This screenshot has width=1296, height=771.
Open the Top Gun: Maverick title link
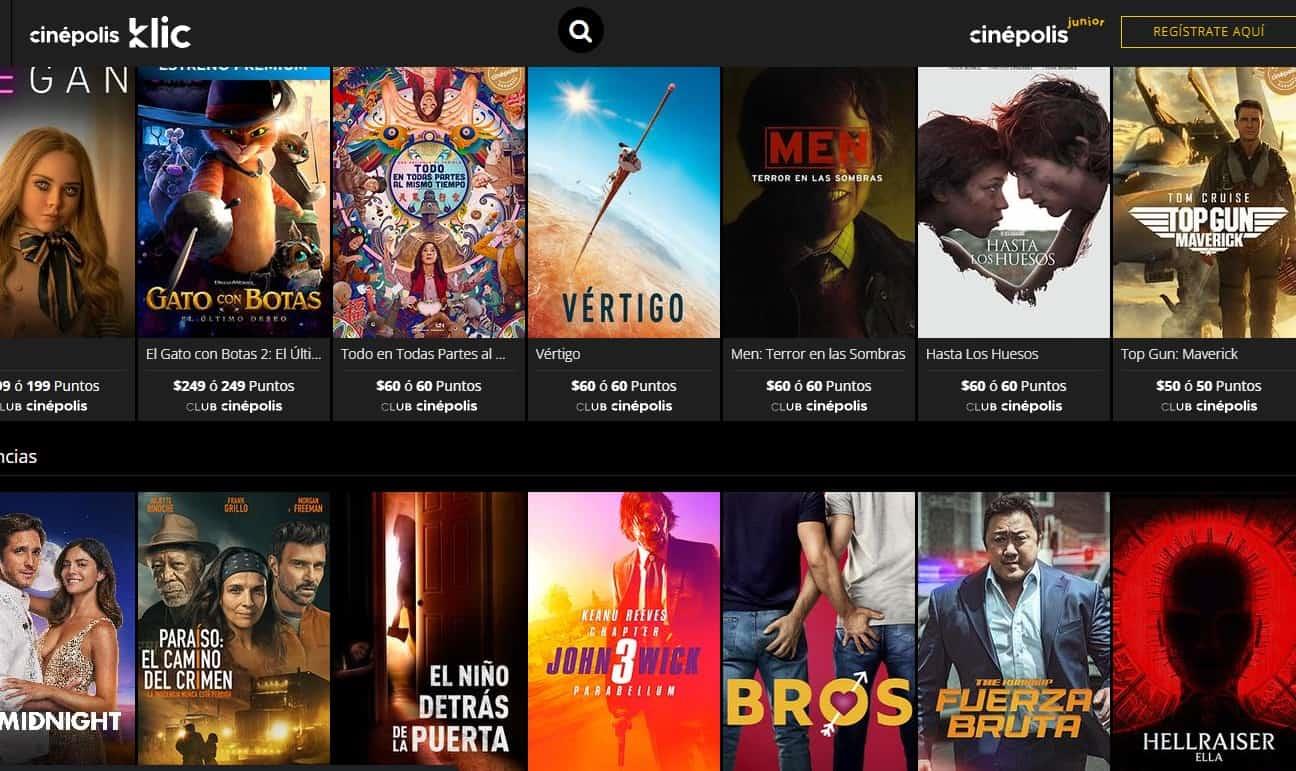(x=1179, y=354)
